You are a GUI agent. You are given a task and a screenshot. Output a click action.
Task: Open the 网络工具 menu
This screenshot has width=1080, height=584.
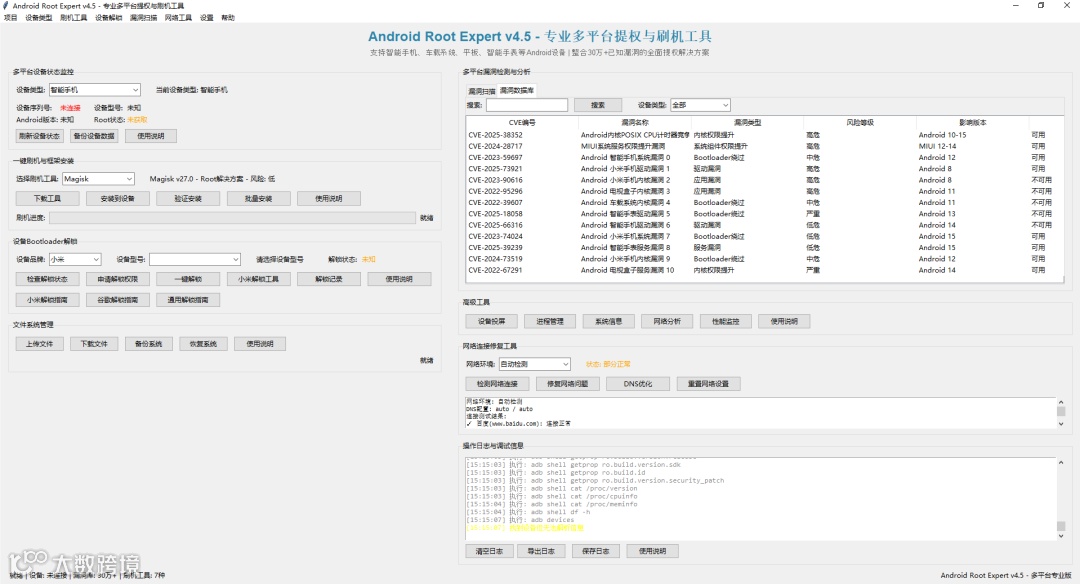click(x=178, y=18)
